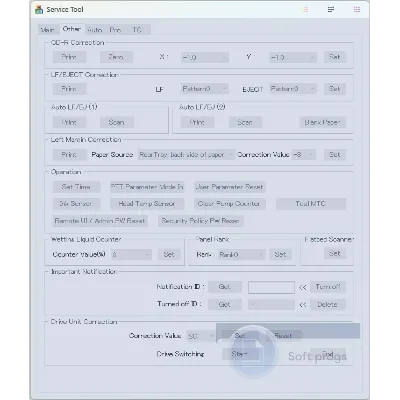This screenshot has height=400, width=400.
Task: Click Set in Left Margin Correction
Action: [x=335, y=155]
